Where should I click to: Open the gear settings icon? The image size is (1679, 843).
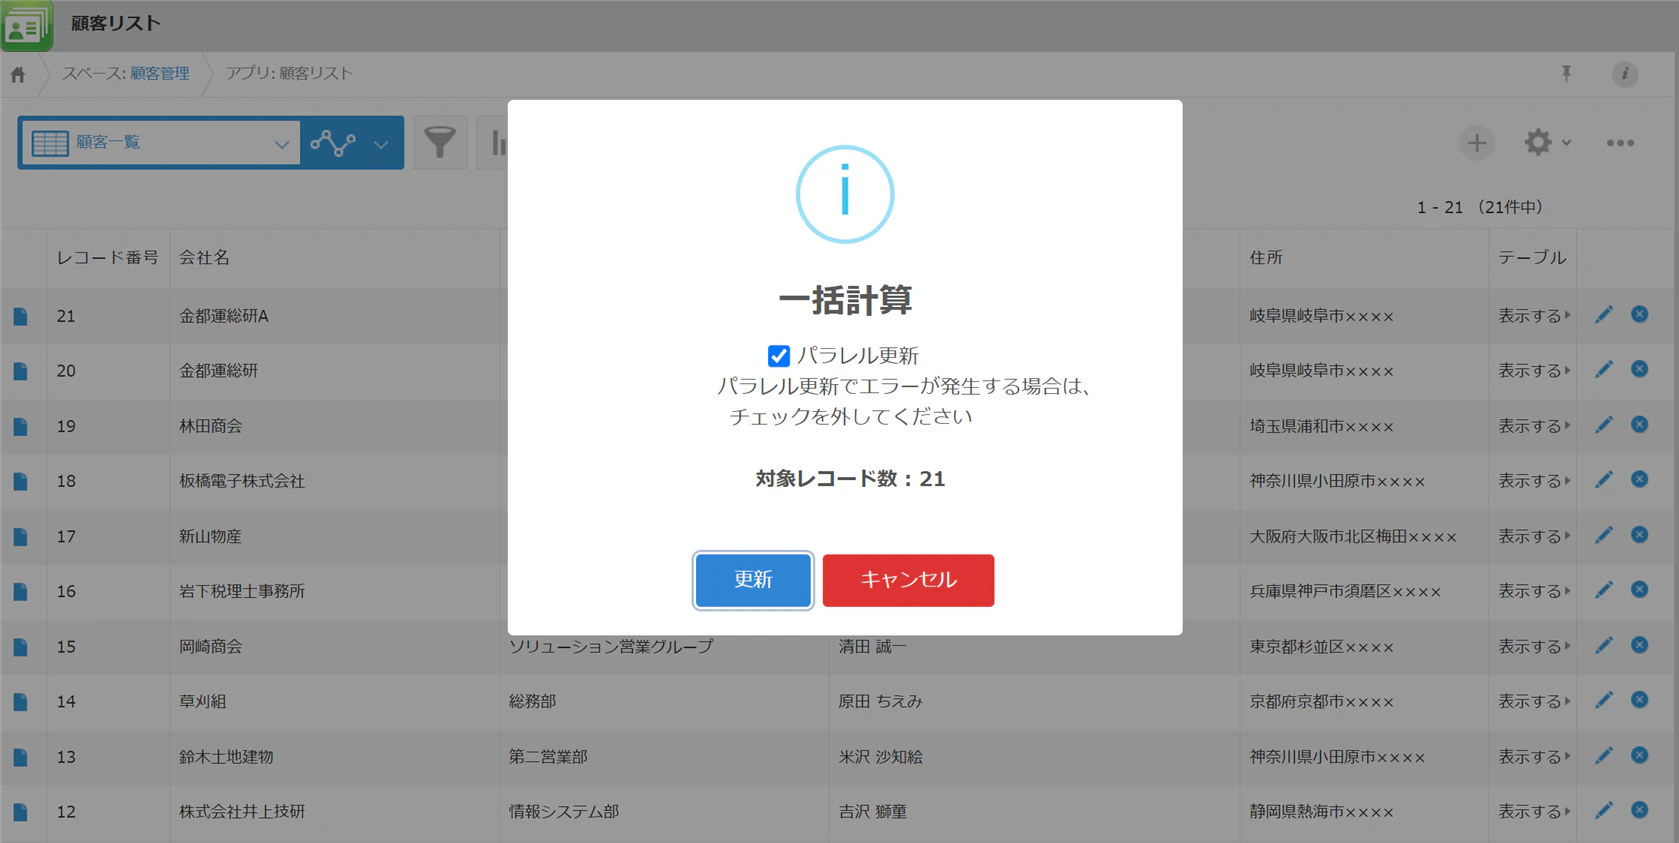tap(1537, 143)
